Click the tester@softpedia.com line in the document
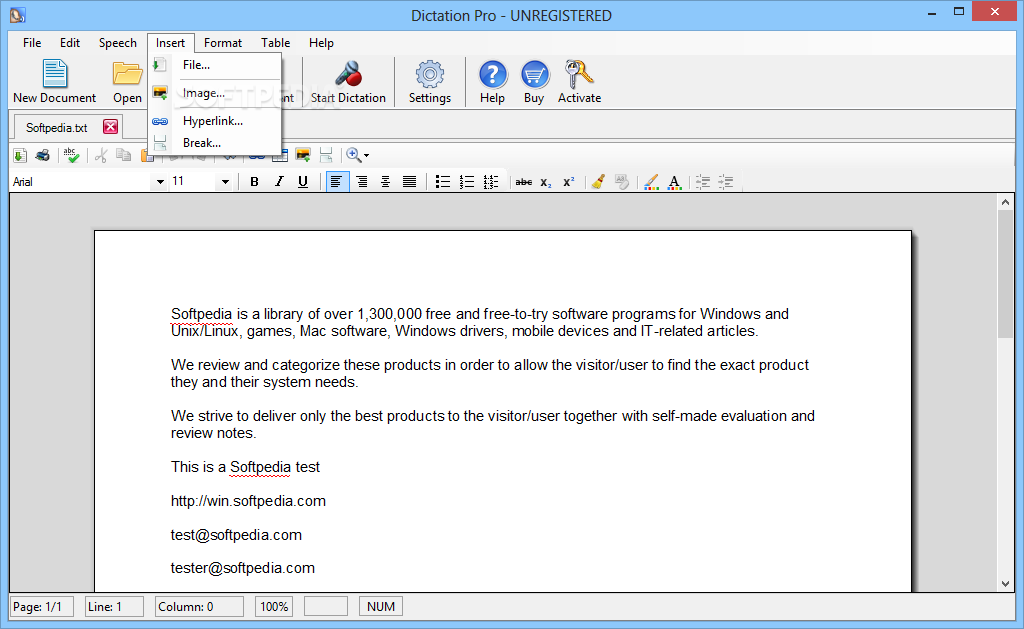 [x=242, y=568]
